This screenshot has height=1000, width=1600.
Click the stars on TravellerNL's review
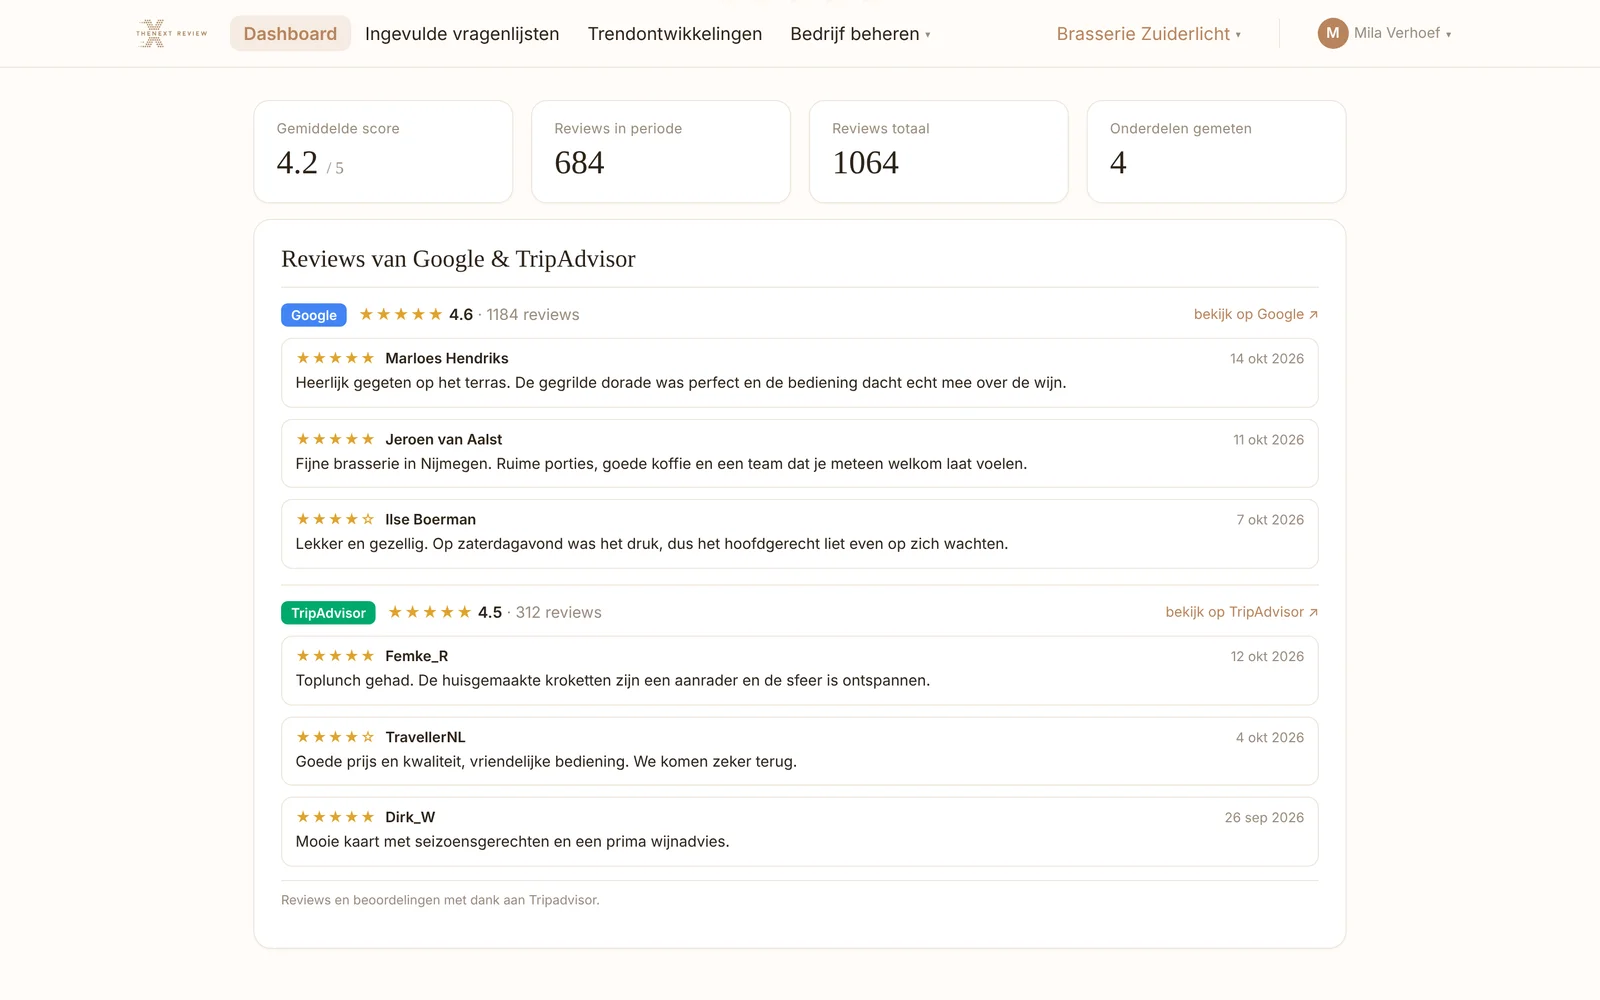[335, 737]
